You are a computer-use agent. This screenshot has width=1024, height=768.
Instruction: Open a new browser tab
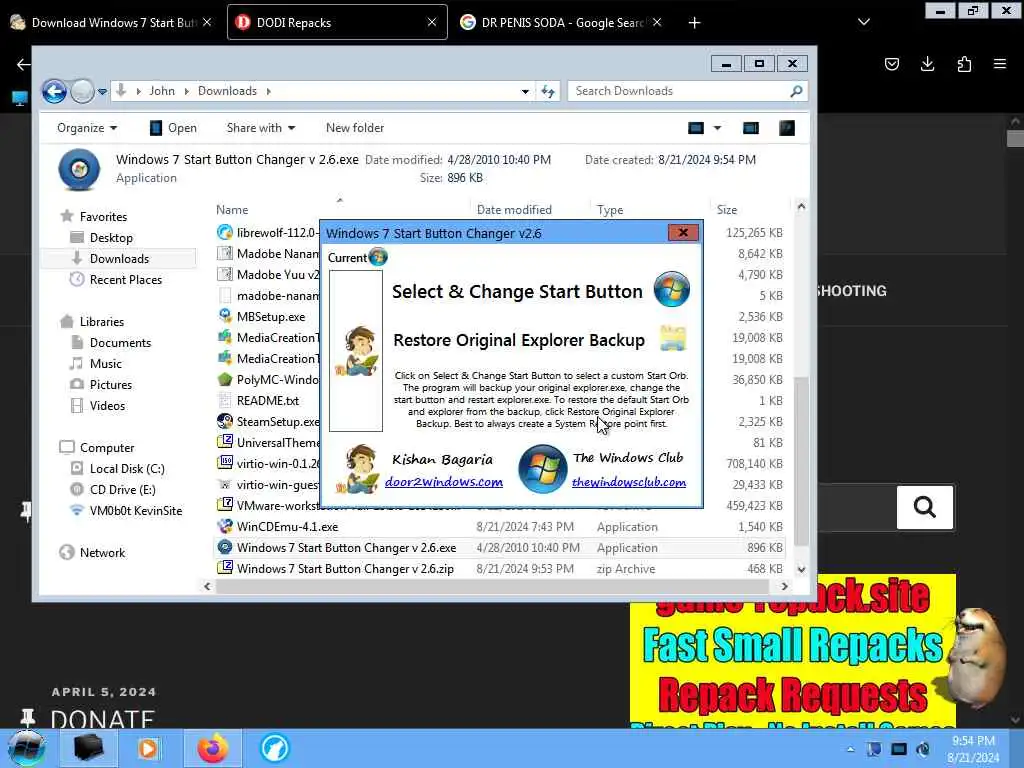[x=694, y=23]
